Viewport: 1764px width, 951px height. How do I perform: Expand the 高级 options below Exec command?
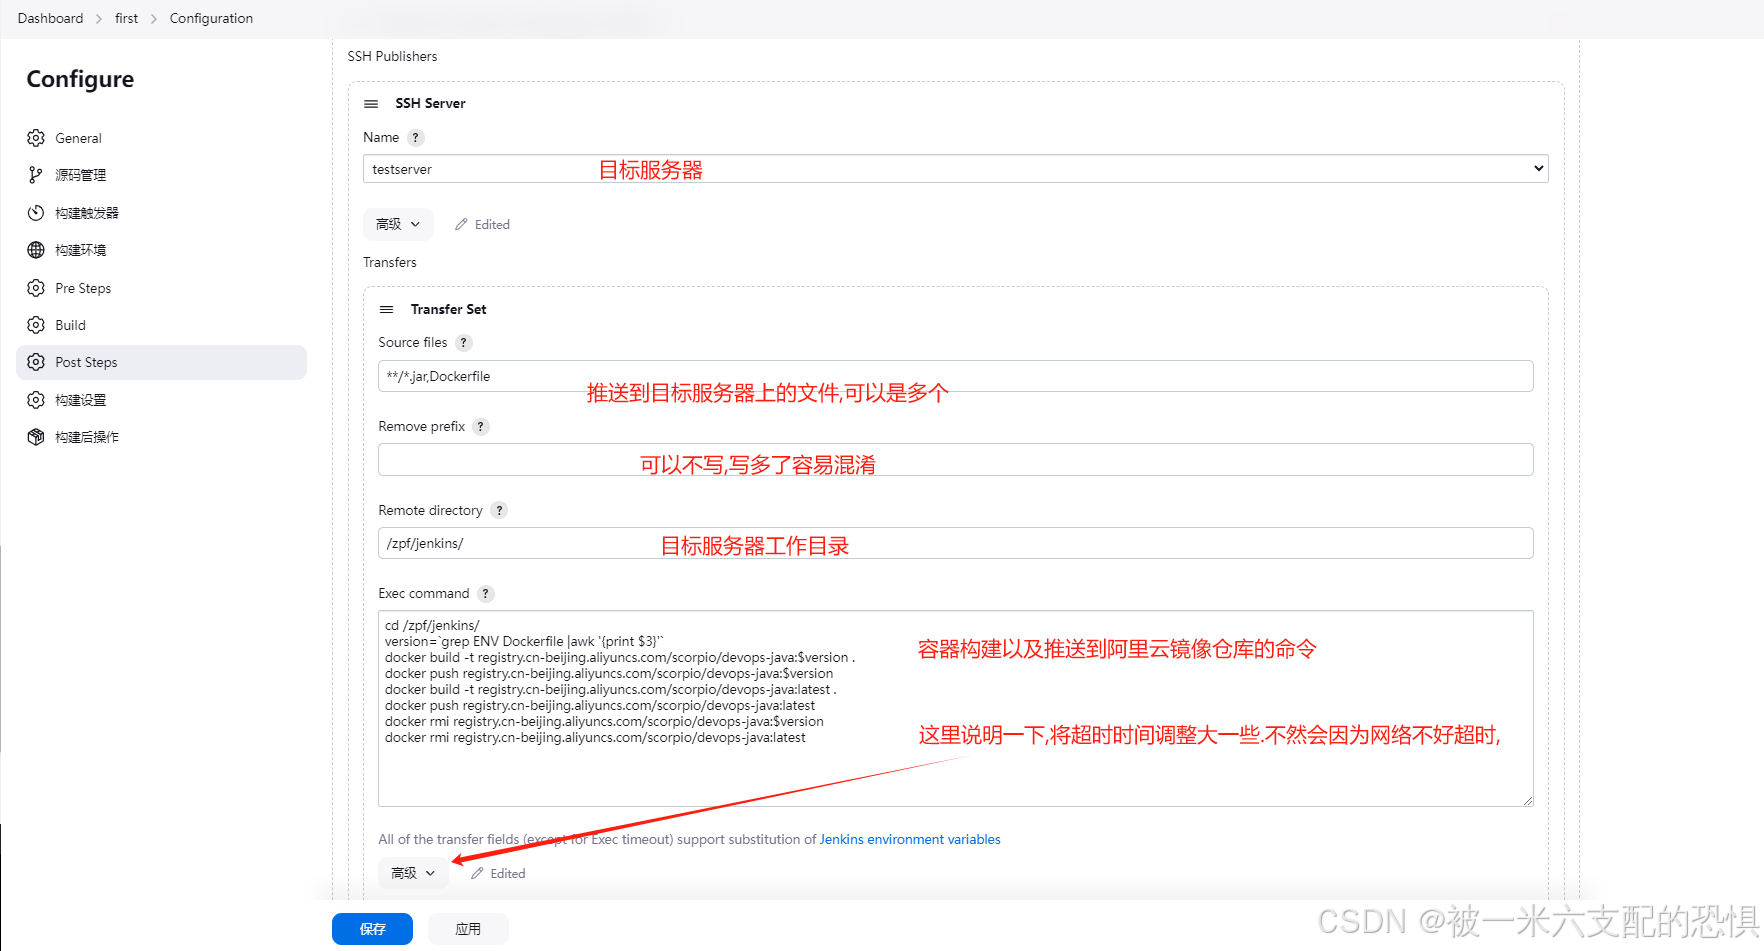(413, 874)
